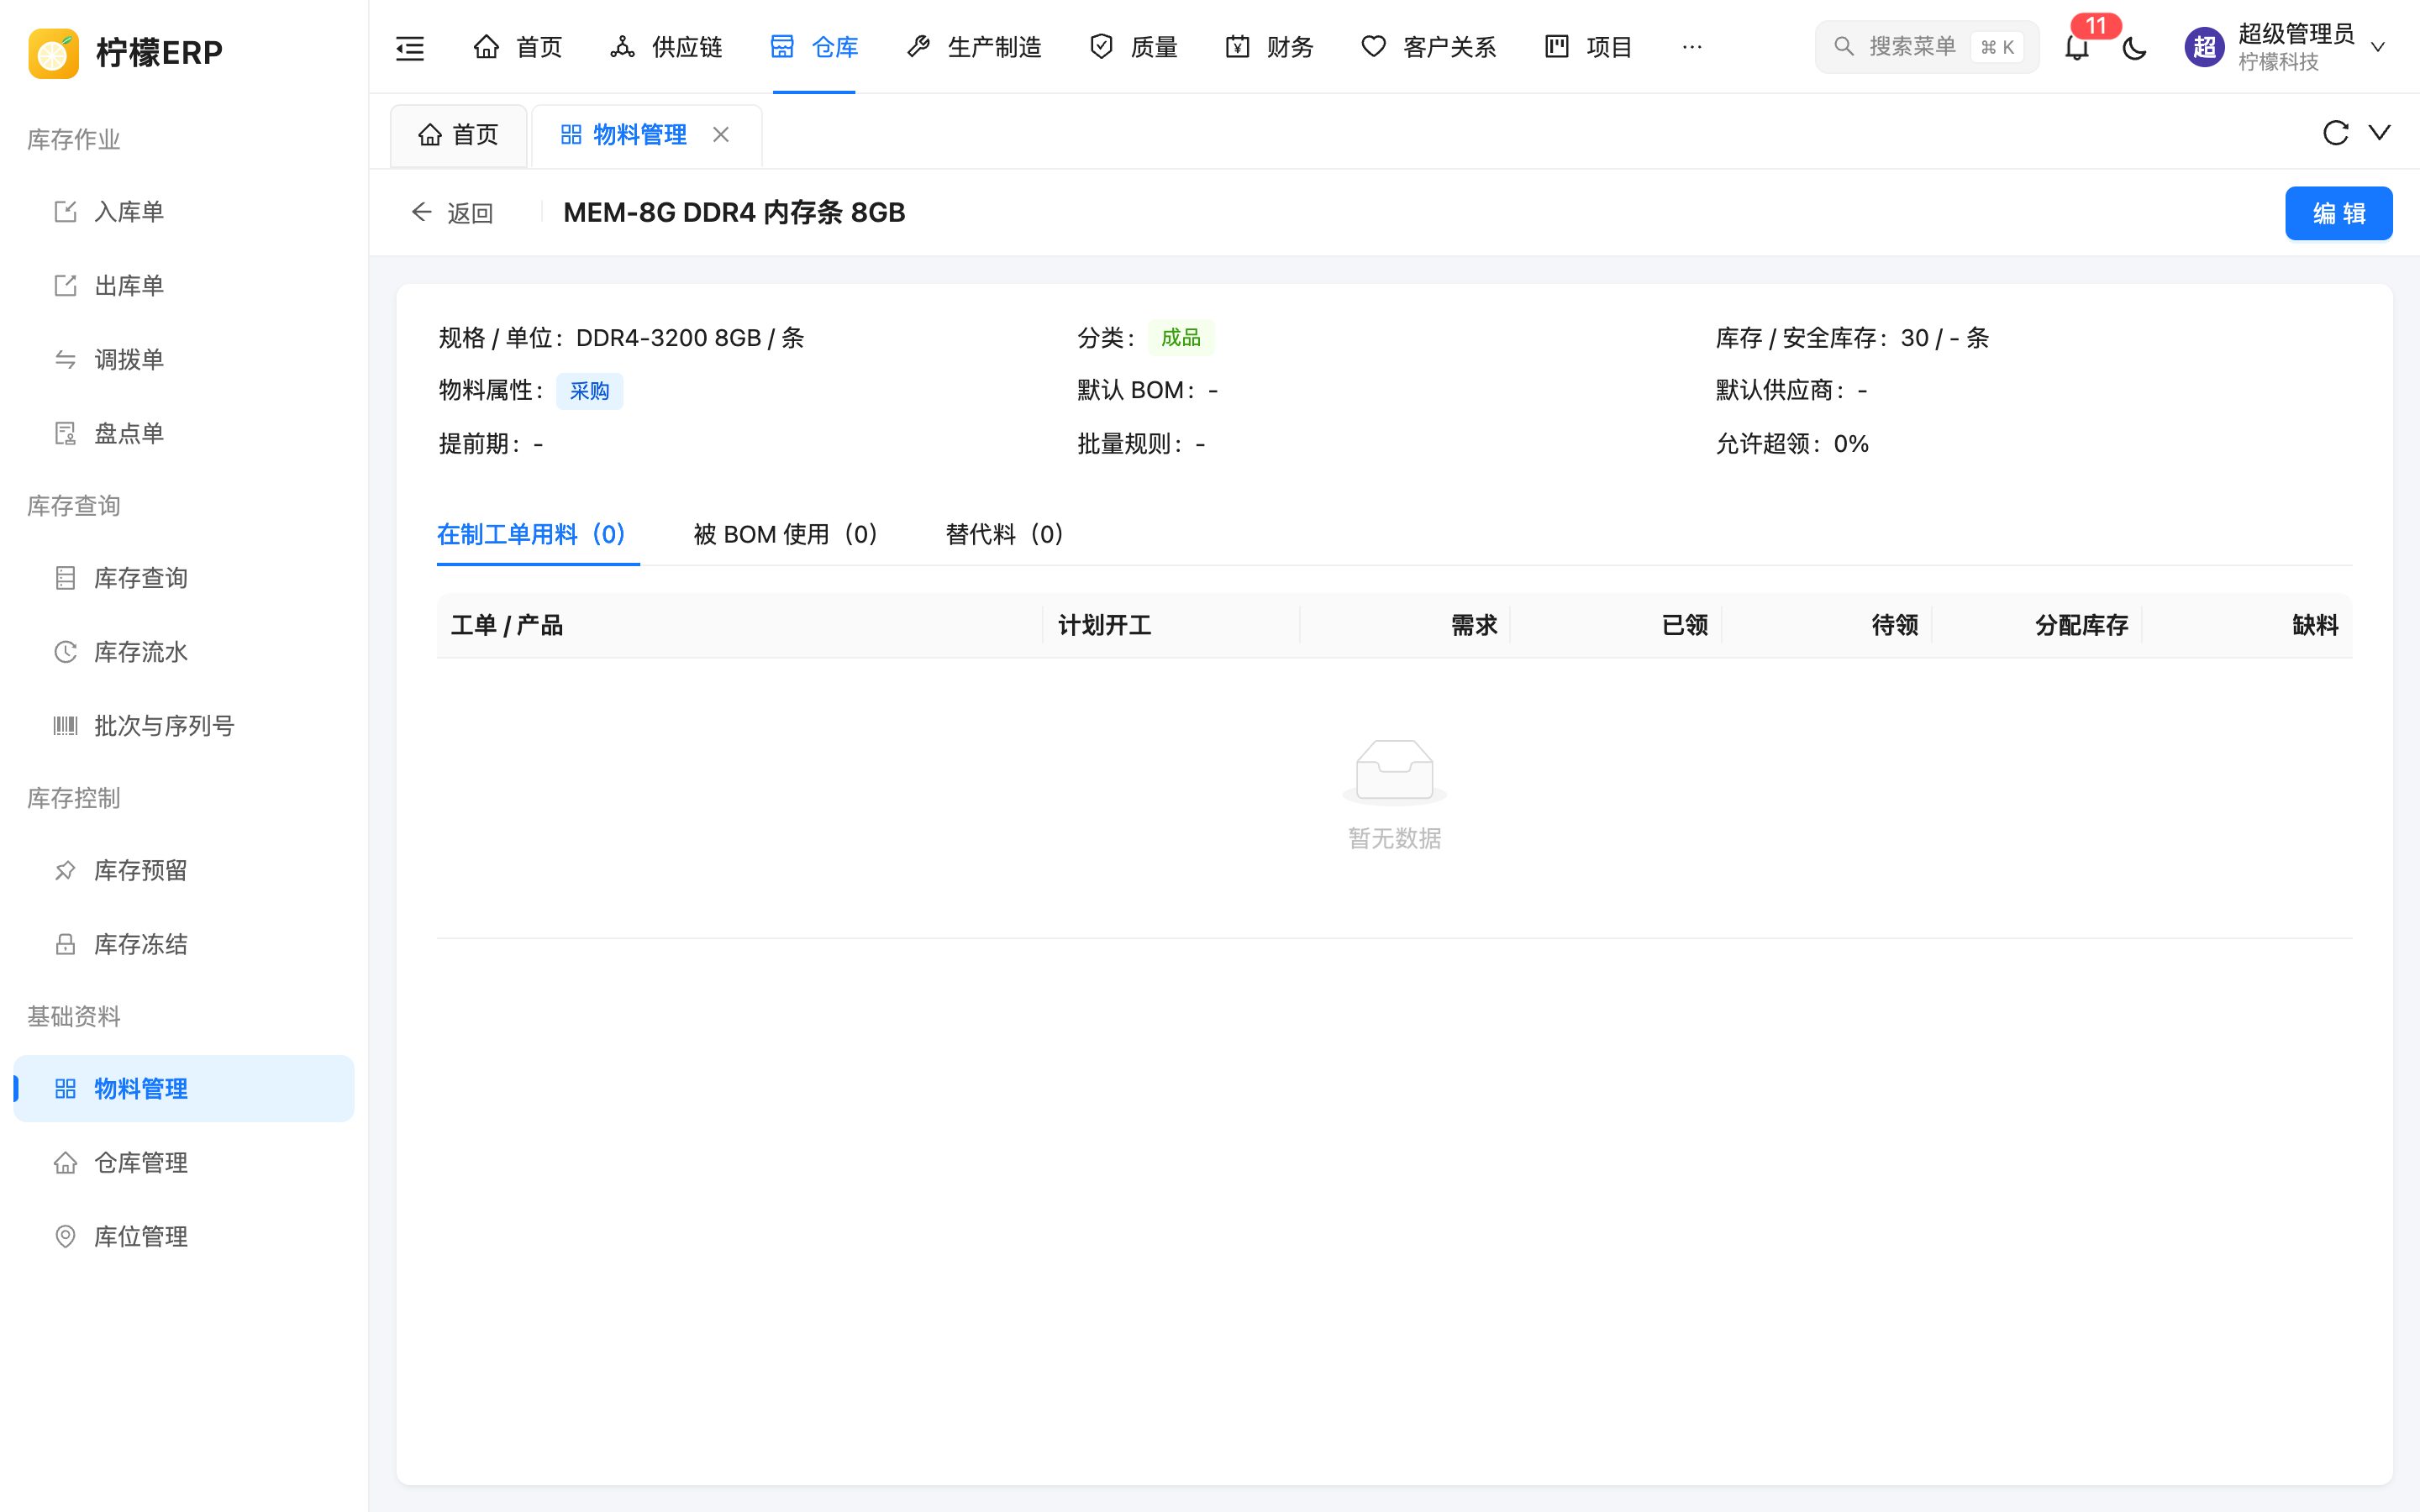The image size is (2420, 1512).
Task: Click the 成品 category tag
Action: coord(1180,338)
